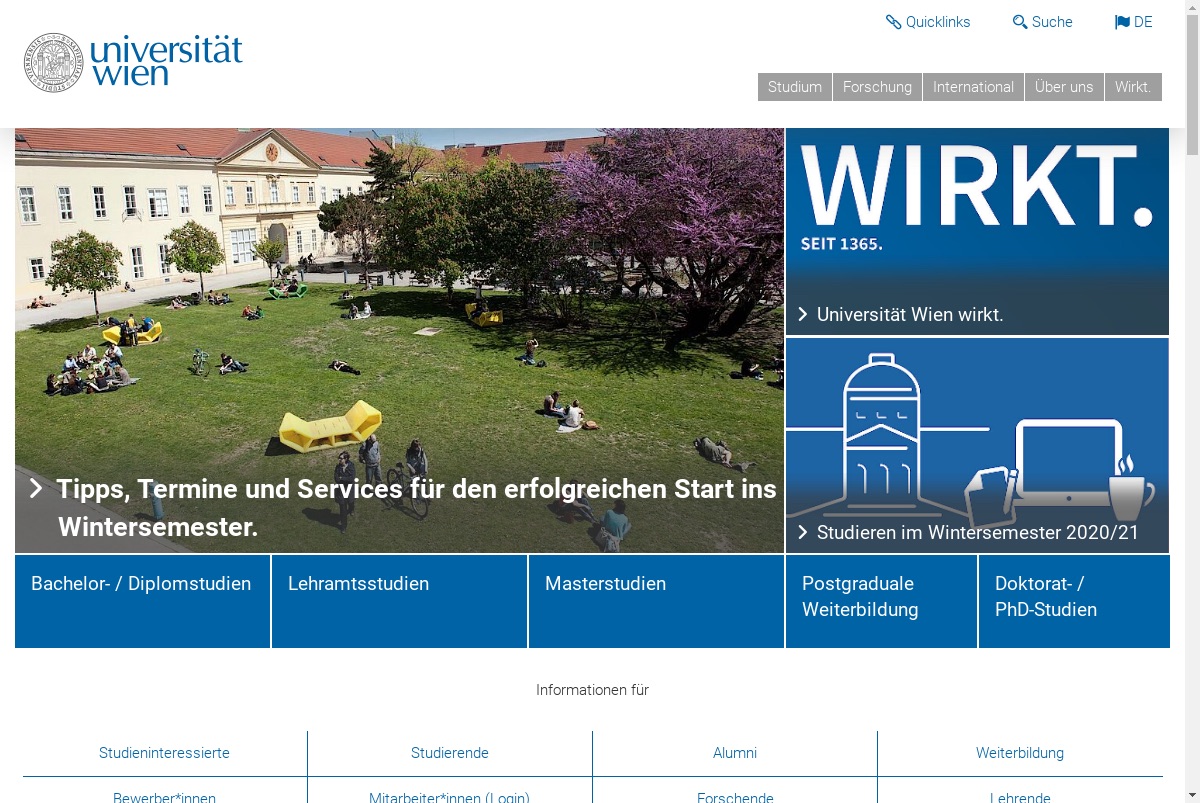Screen dimensions: 1200x803
Task: Click the chevron before Tipps, Termine
Action: click(36, 488)
